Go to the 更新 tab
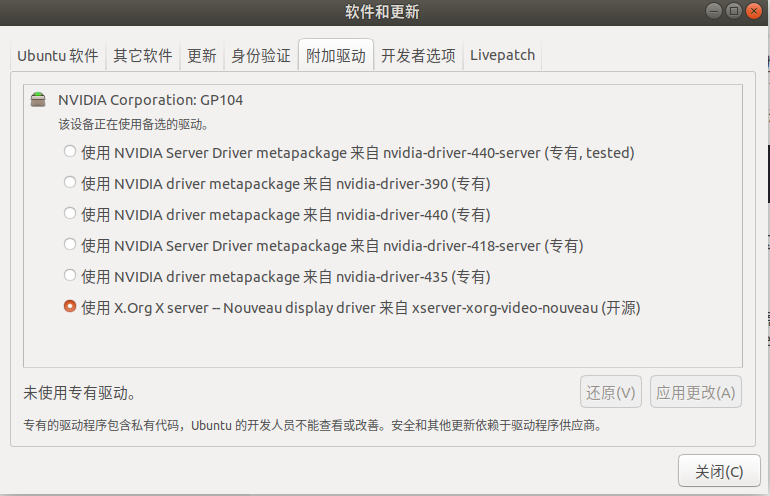 (202, 55)
